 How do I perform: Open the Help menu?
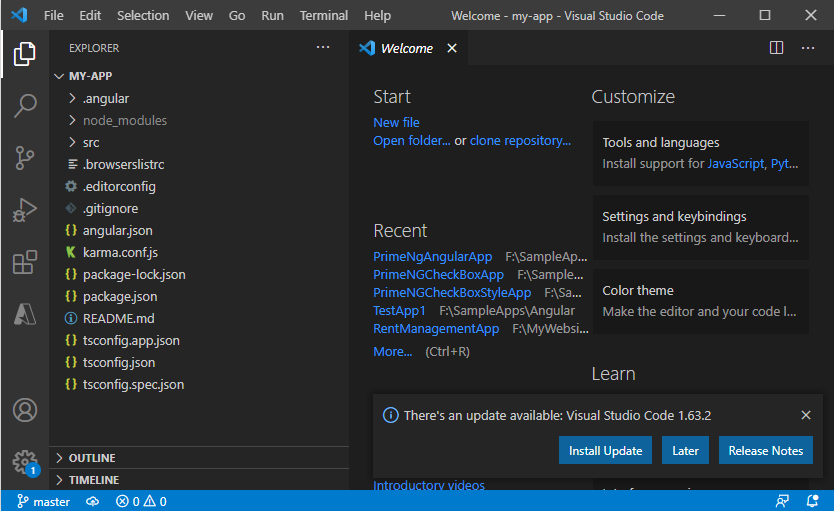point(377,15)
